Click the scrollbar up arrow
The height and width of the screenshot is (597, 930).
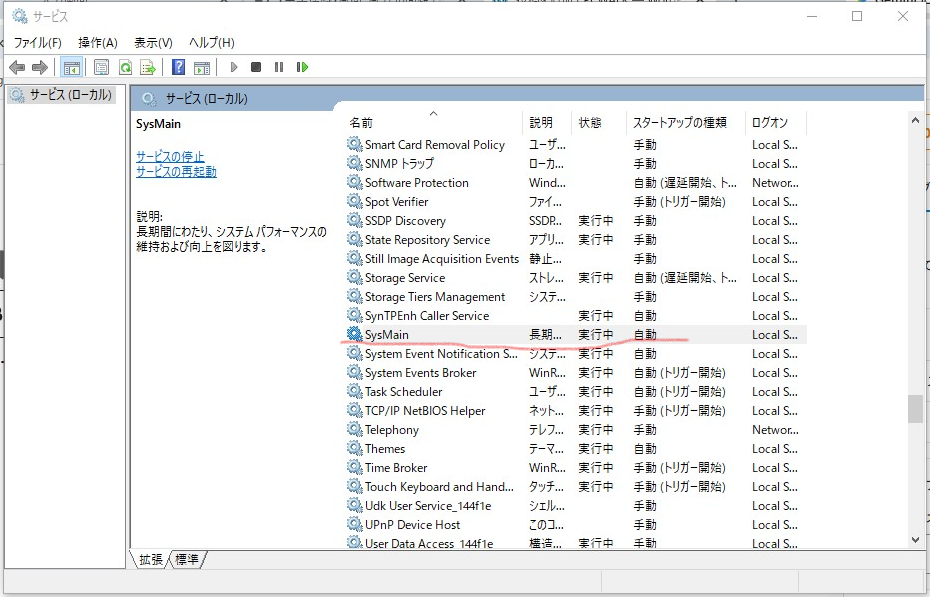point(915,120)
